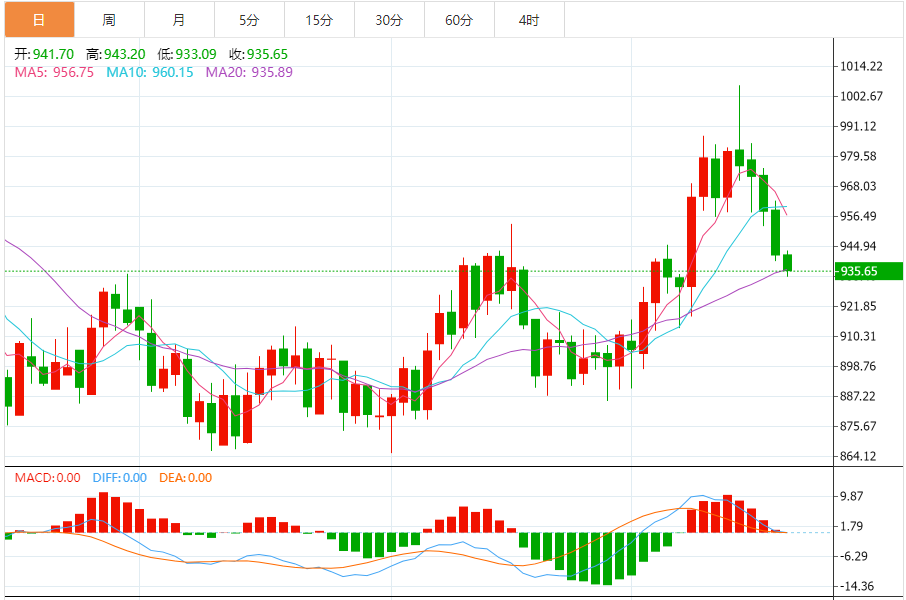Switch to the 周 weekly tab
The image size is (906, 600).
click(x=109, y=20)
